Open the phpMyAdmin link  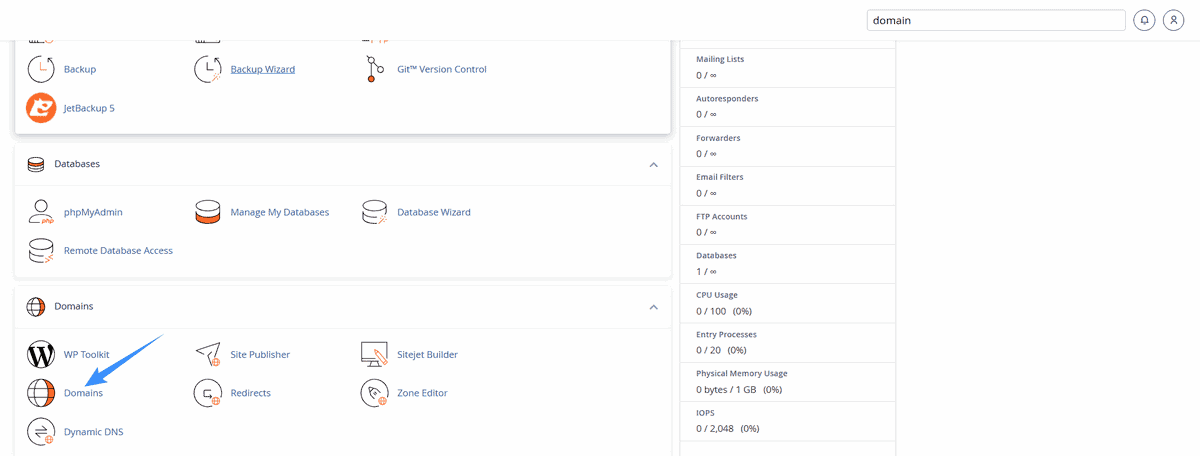click(93, 212)
